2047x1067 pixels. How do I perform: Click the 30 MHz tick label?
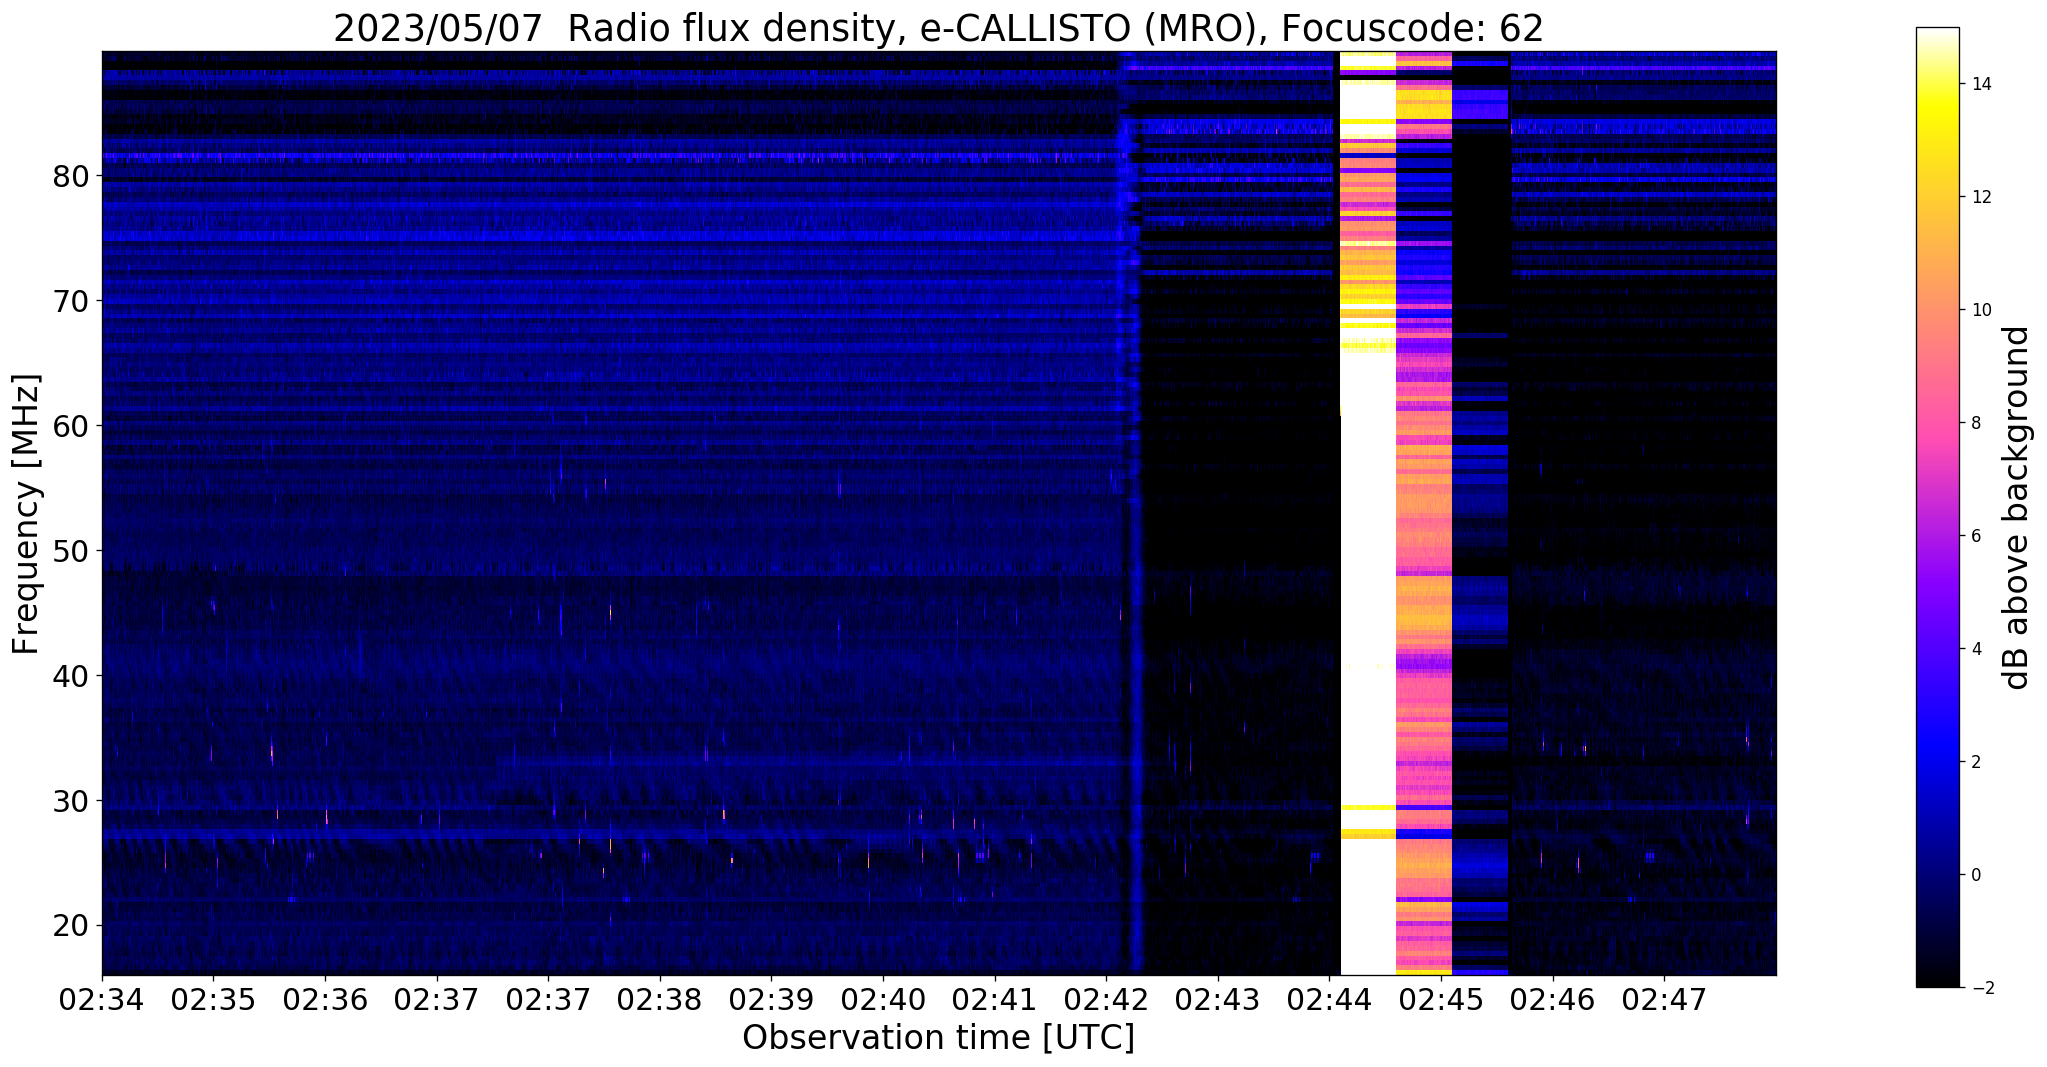71,801
